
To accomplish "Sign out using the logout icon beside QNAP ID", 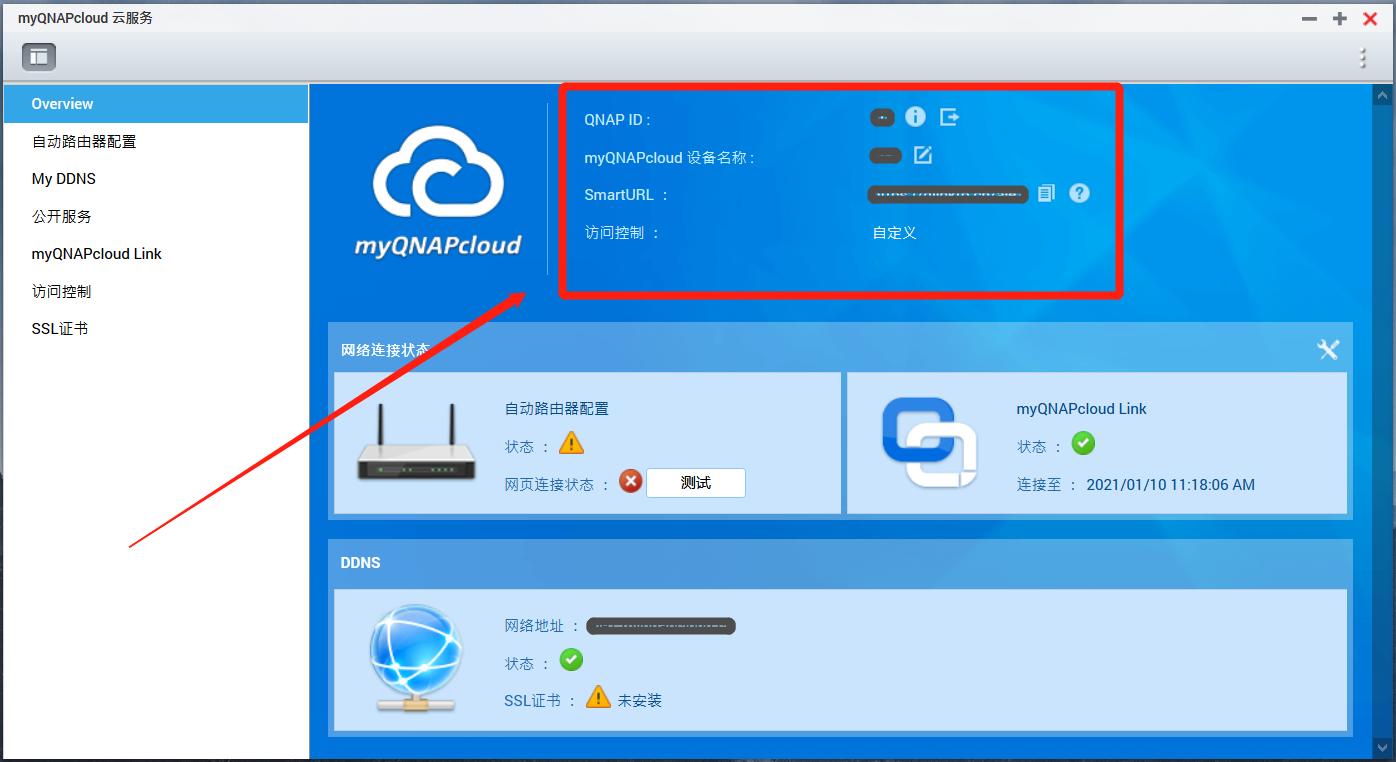I will tap(948, 116).
